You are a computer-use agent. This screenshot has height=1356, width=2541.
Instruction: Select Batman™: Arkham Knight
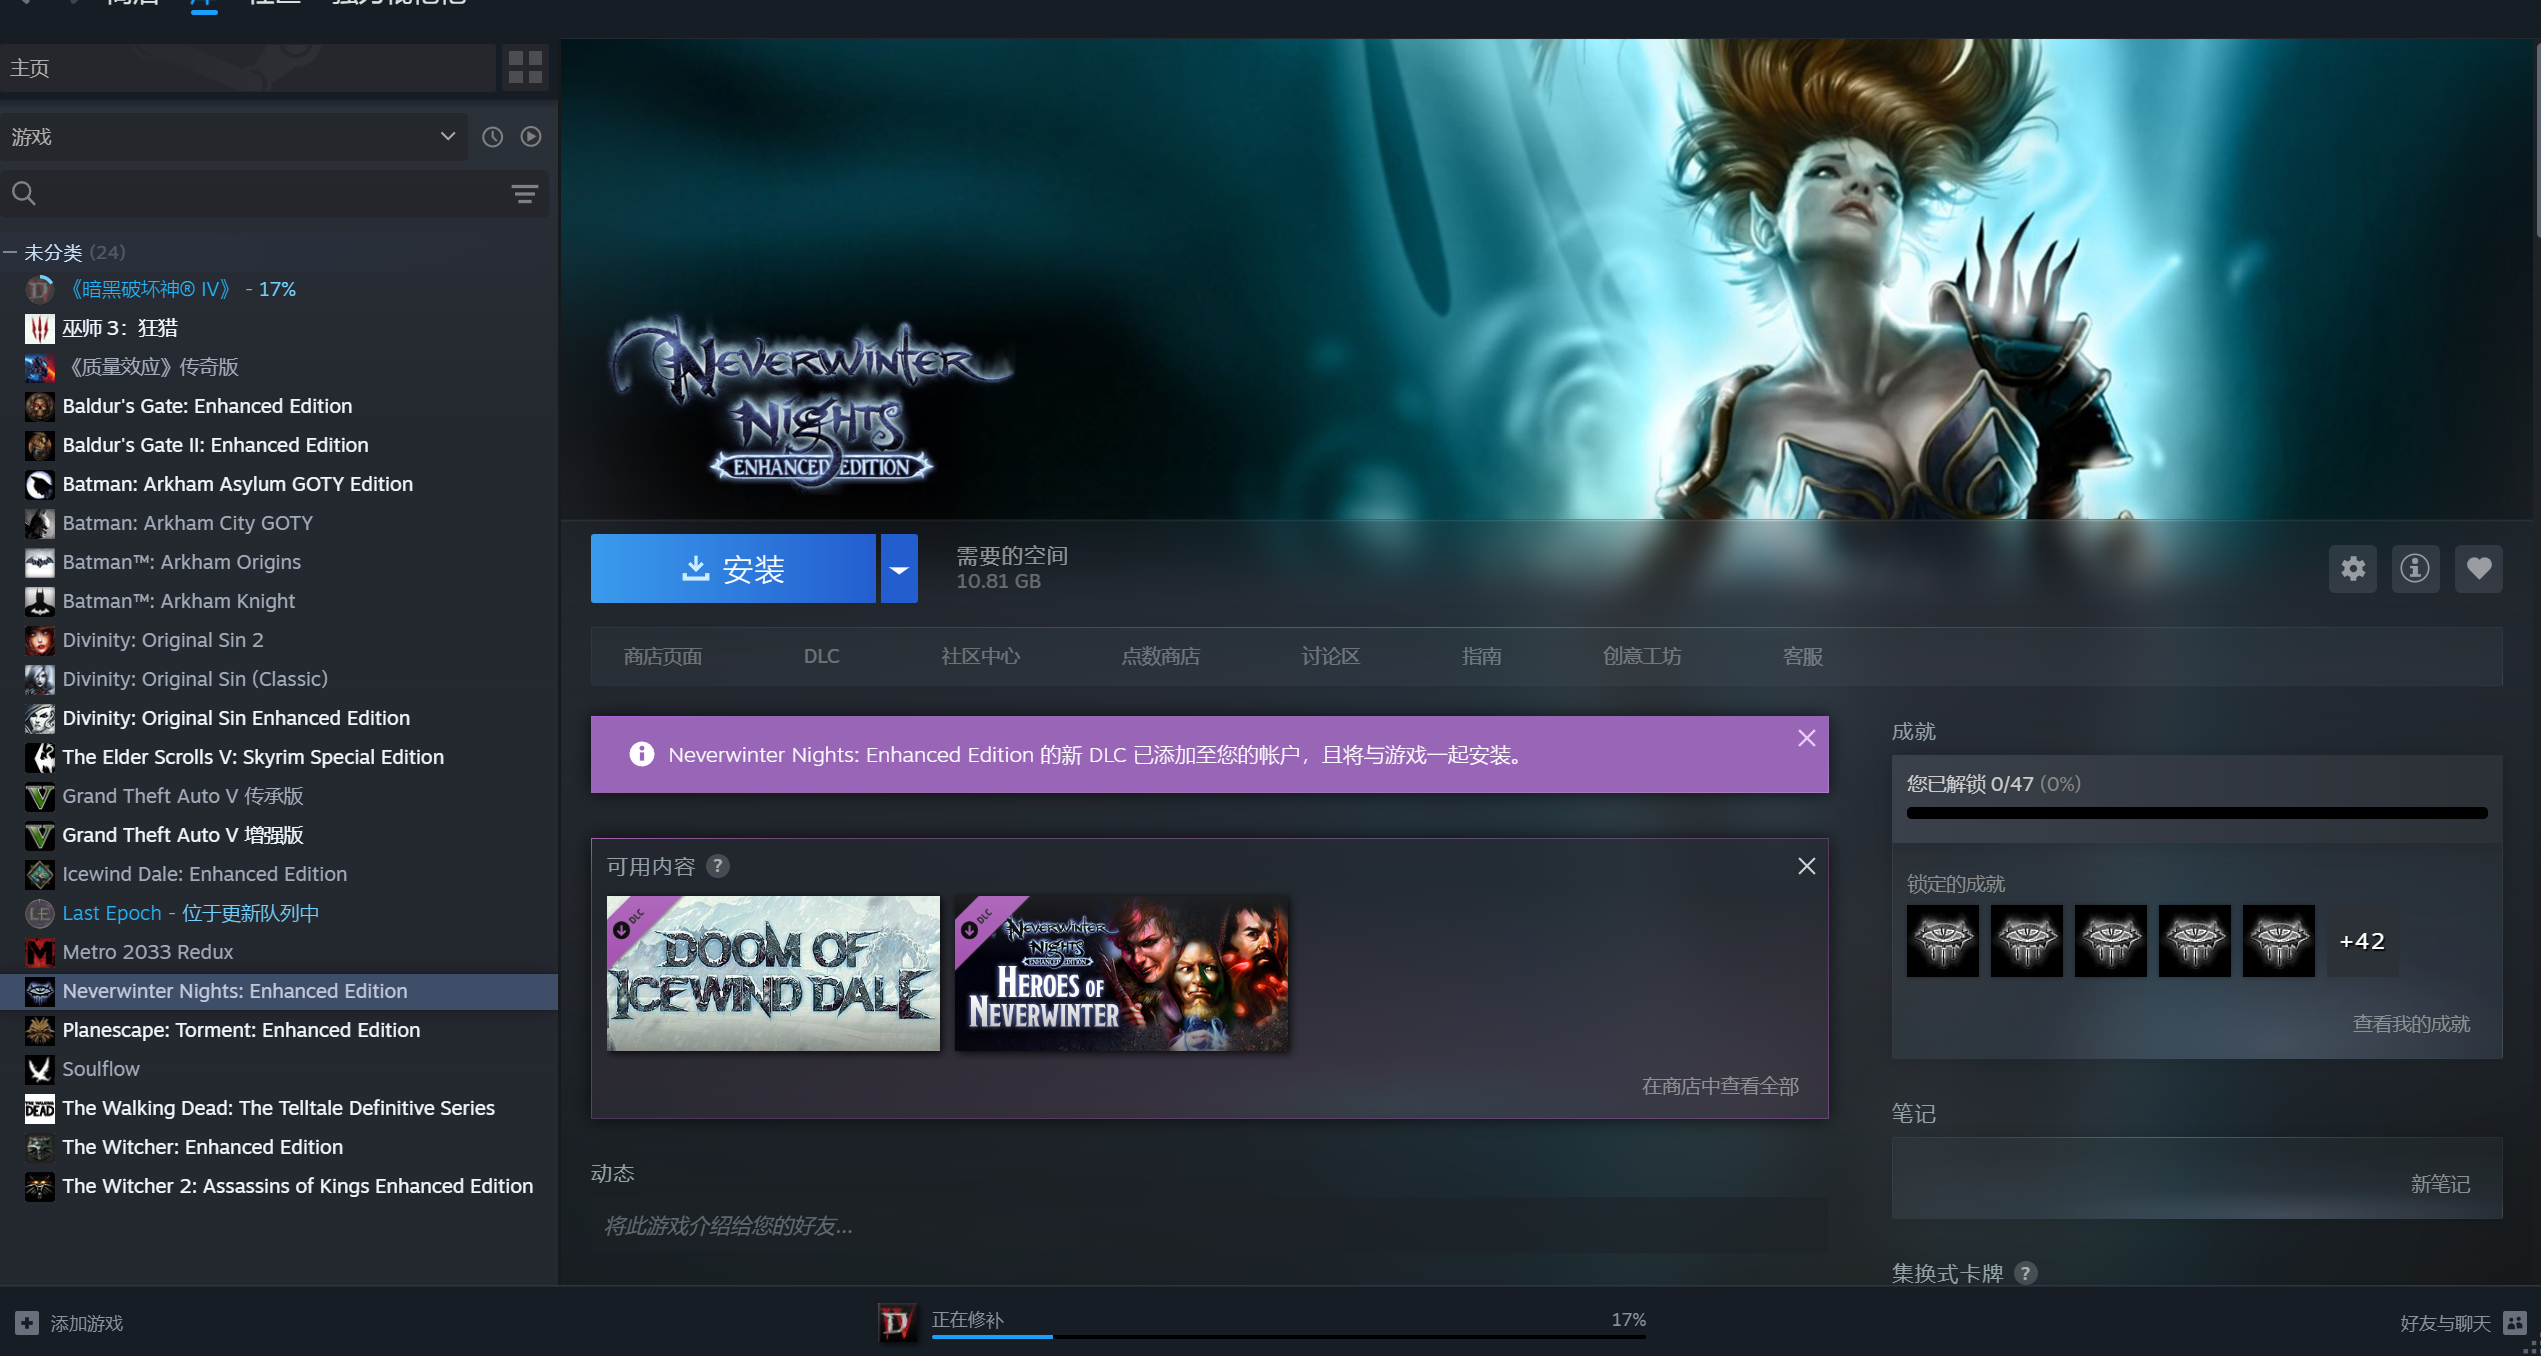279,601
